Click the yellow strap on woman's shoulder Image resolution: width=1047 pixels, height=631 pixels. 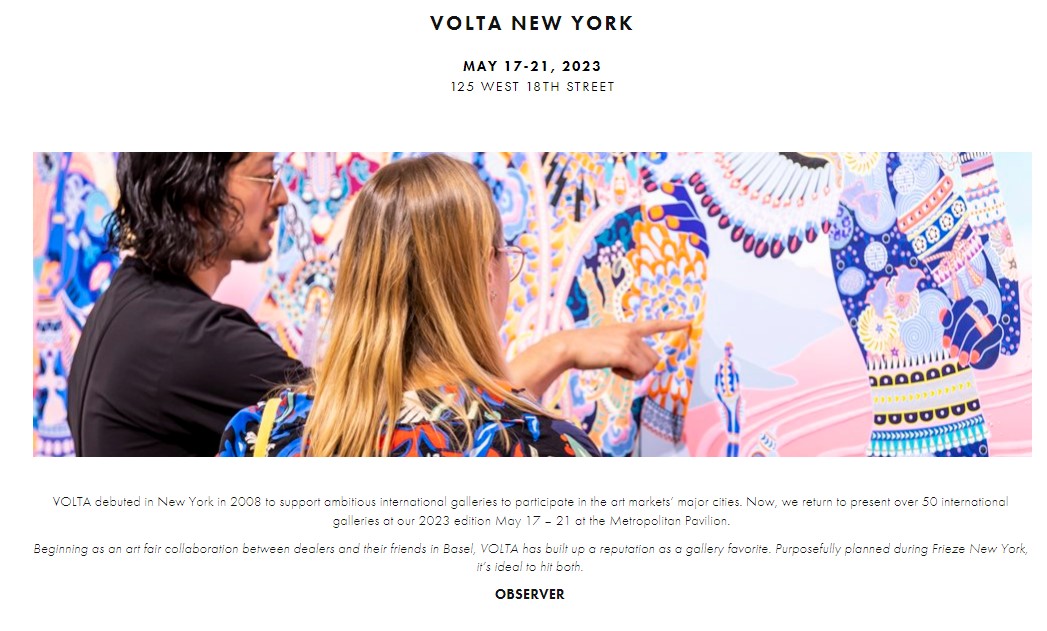(266, 429)
